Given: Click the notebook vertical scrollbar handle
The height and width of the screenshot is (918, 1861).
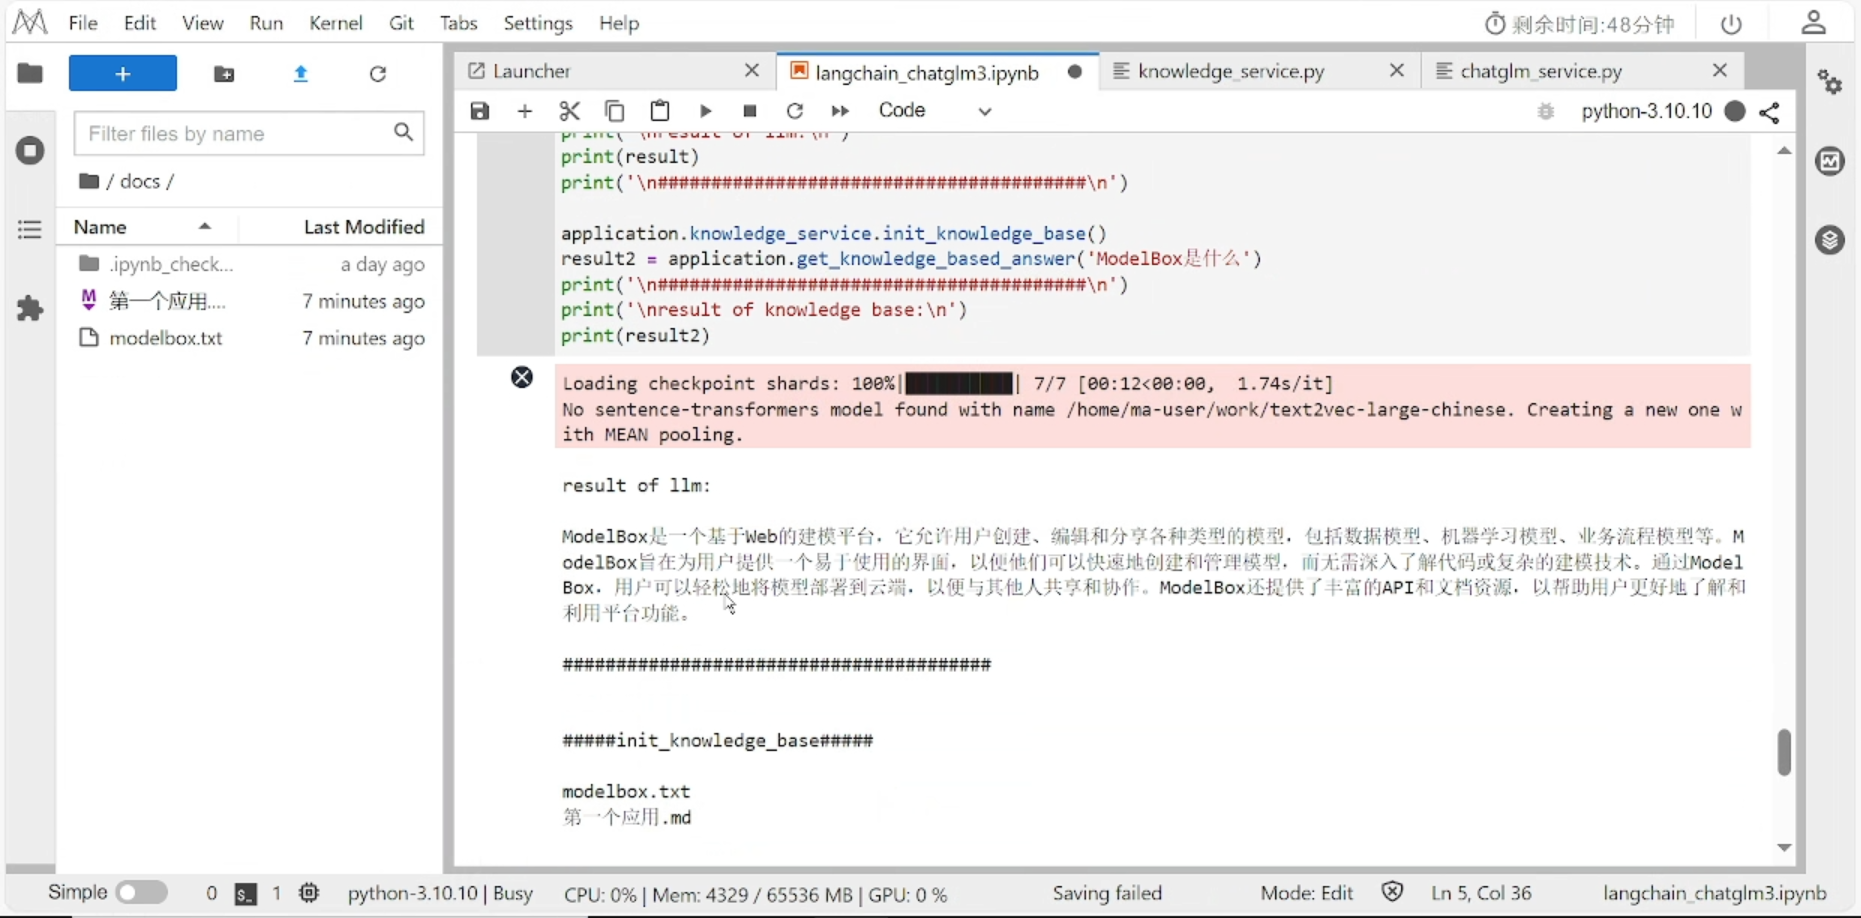Looking at the screenshot, I should click(1784, 753).
